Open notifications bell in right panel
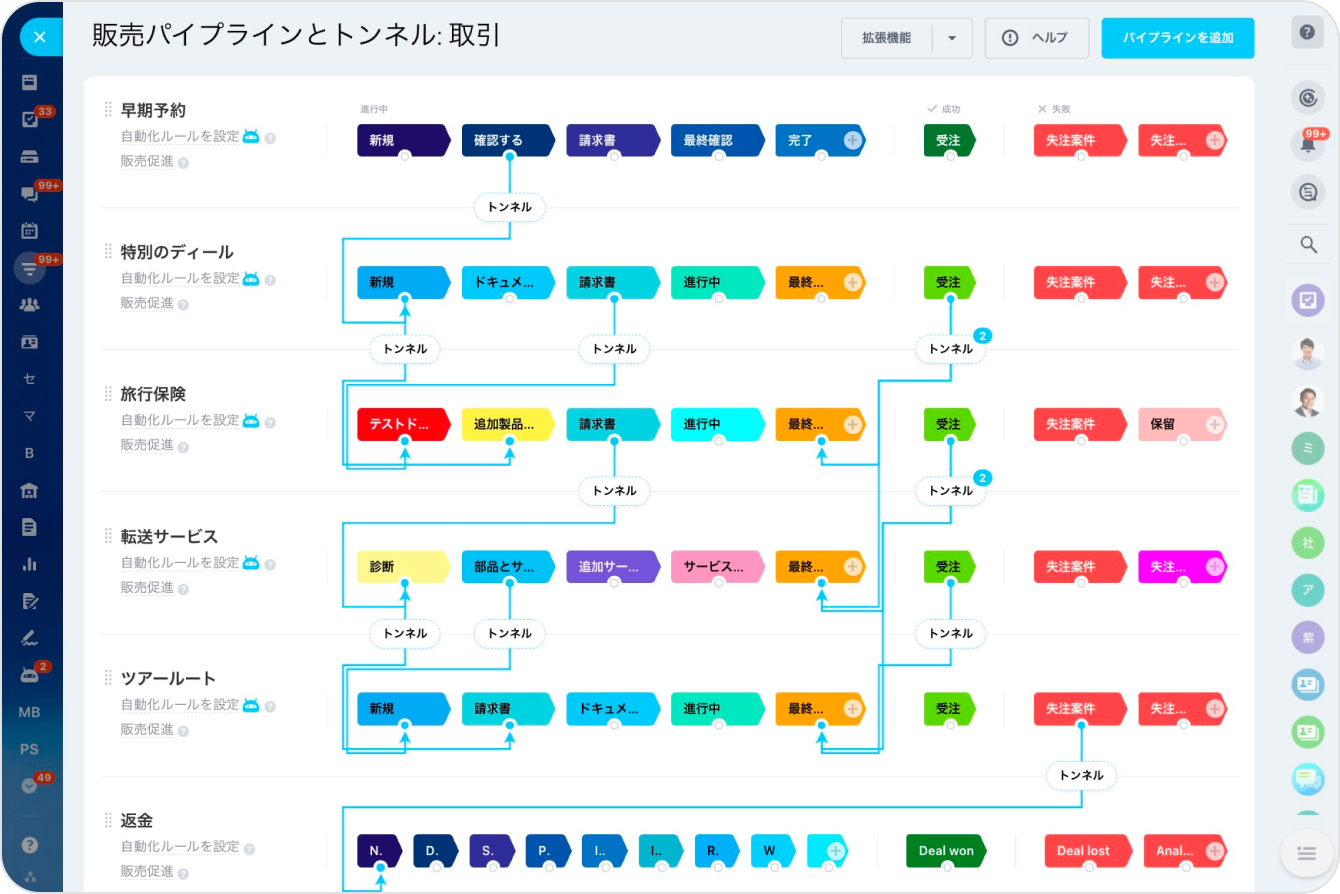 pos(1307,144)
